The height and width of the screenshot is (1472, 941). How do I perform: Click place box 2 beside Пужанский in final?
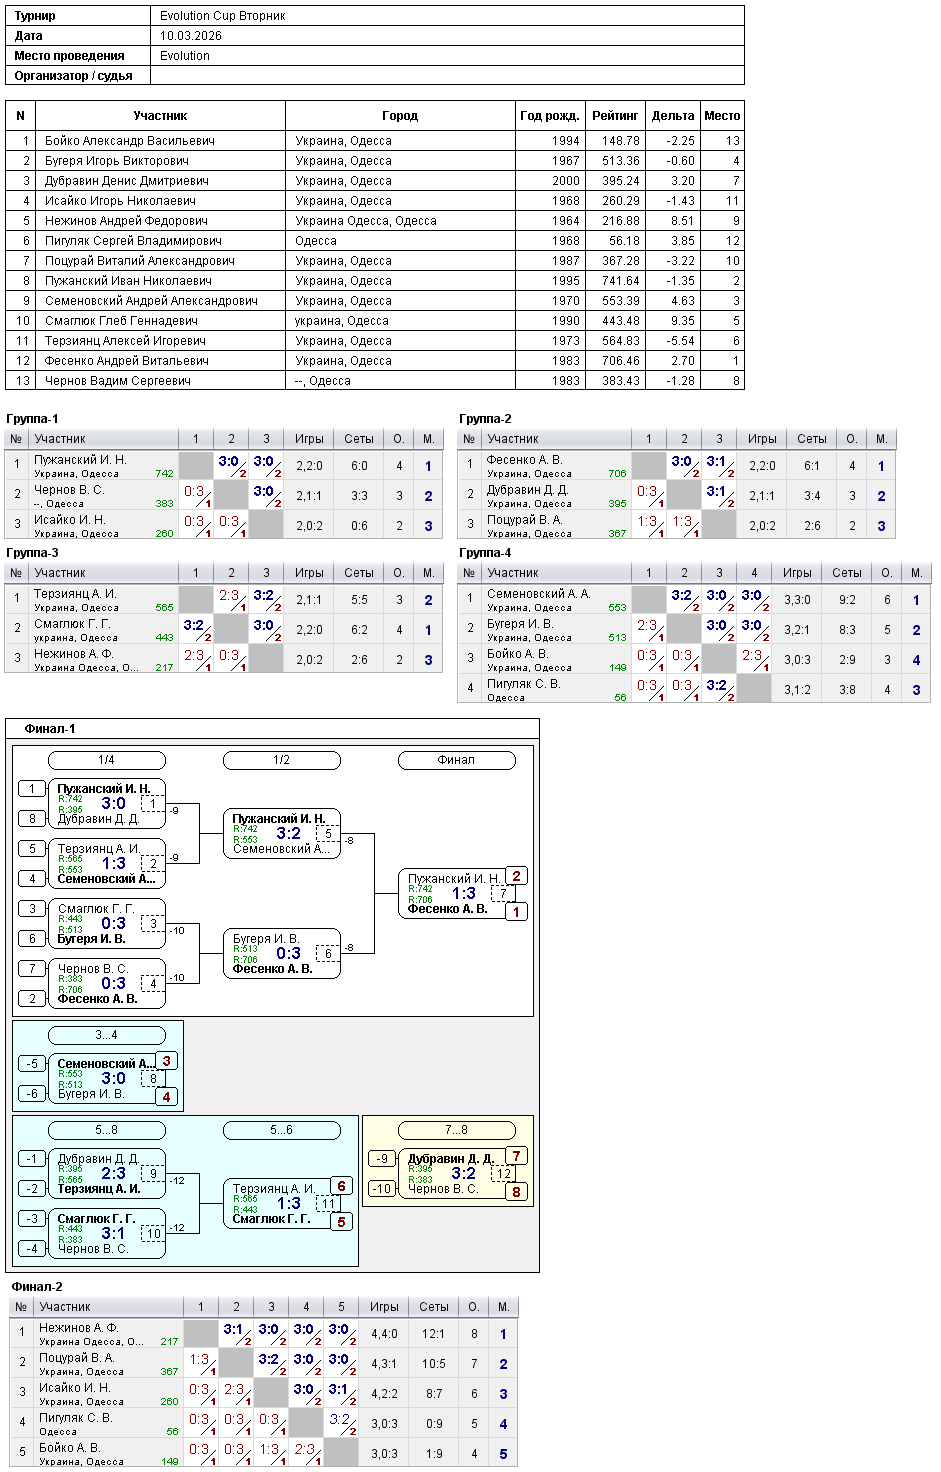pos(516,876)
